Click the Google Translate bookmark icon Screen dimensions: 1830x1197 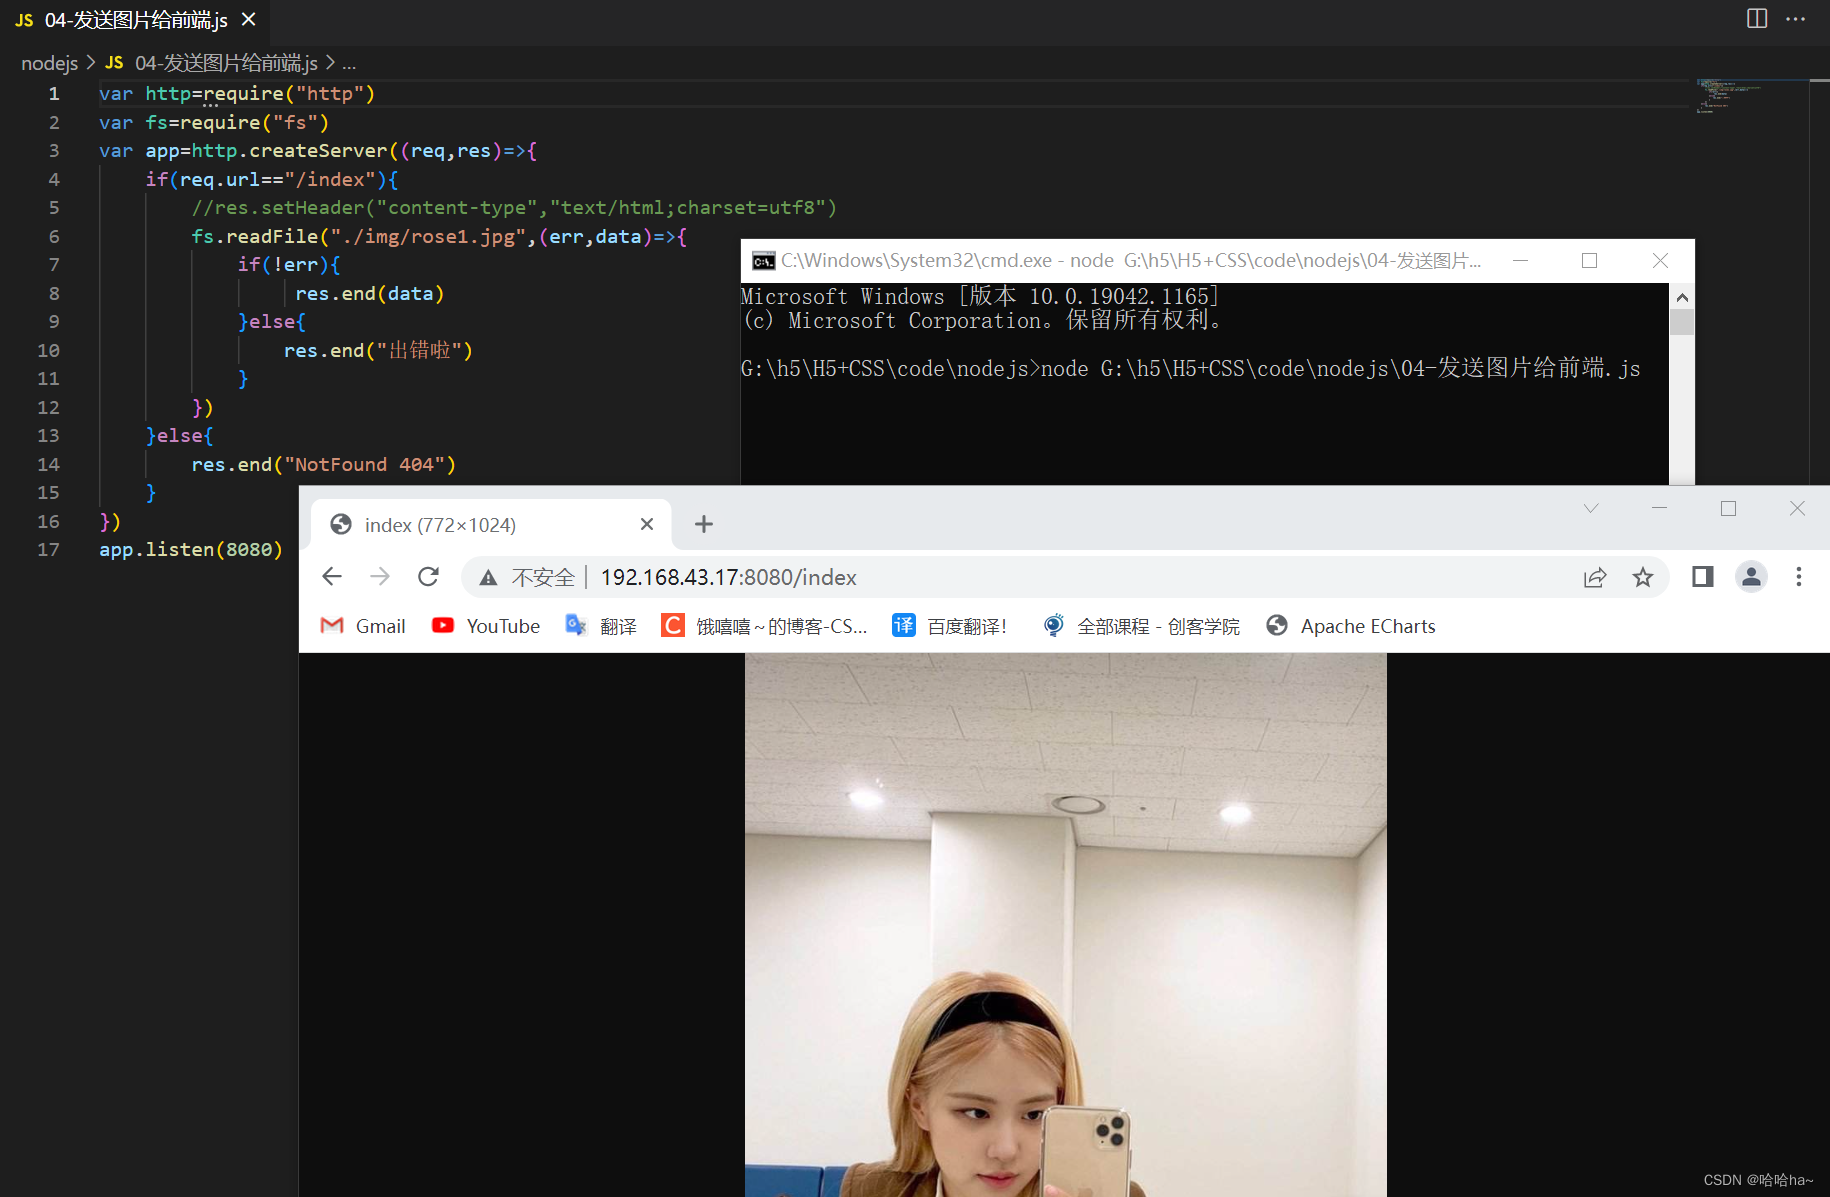576,626
